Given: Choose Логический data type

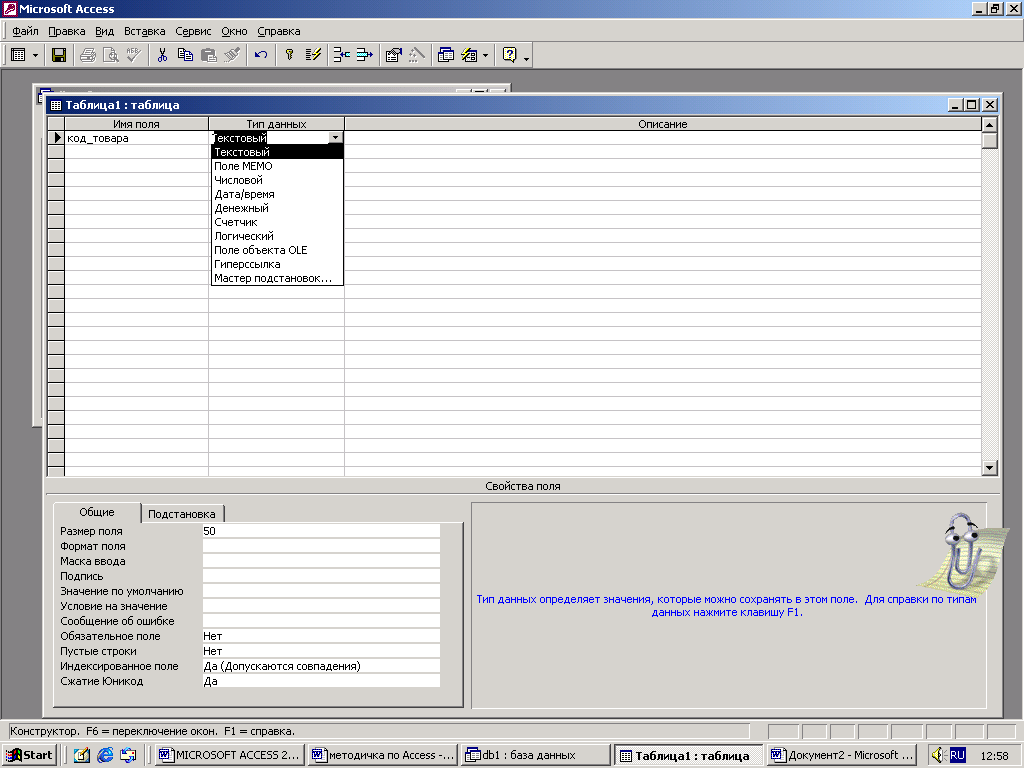Looking at the screenshot, I should 278,236.
